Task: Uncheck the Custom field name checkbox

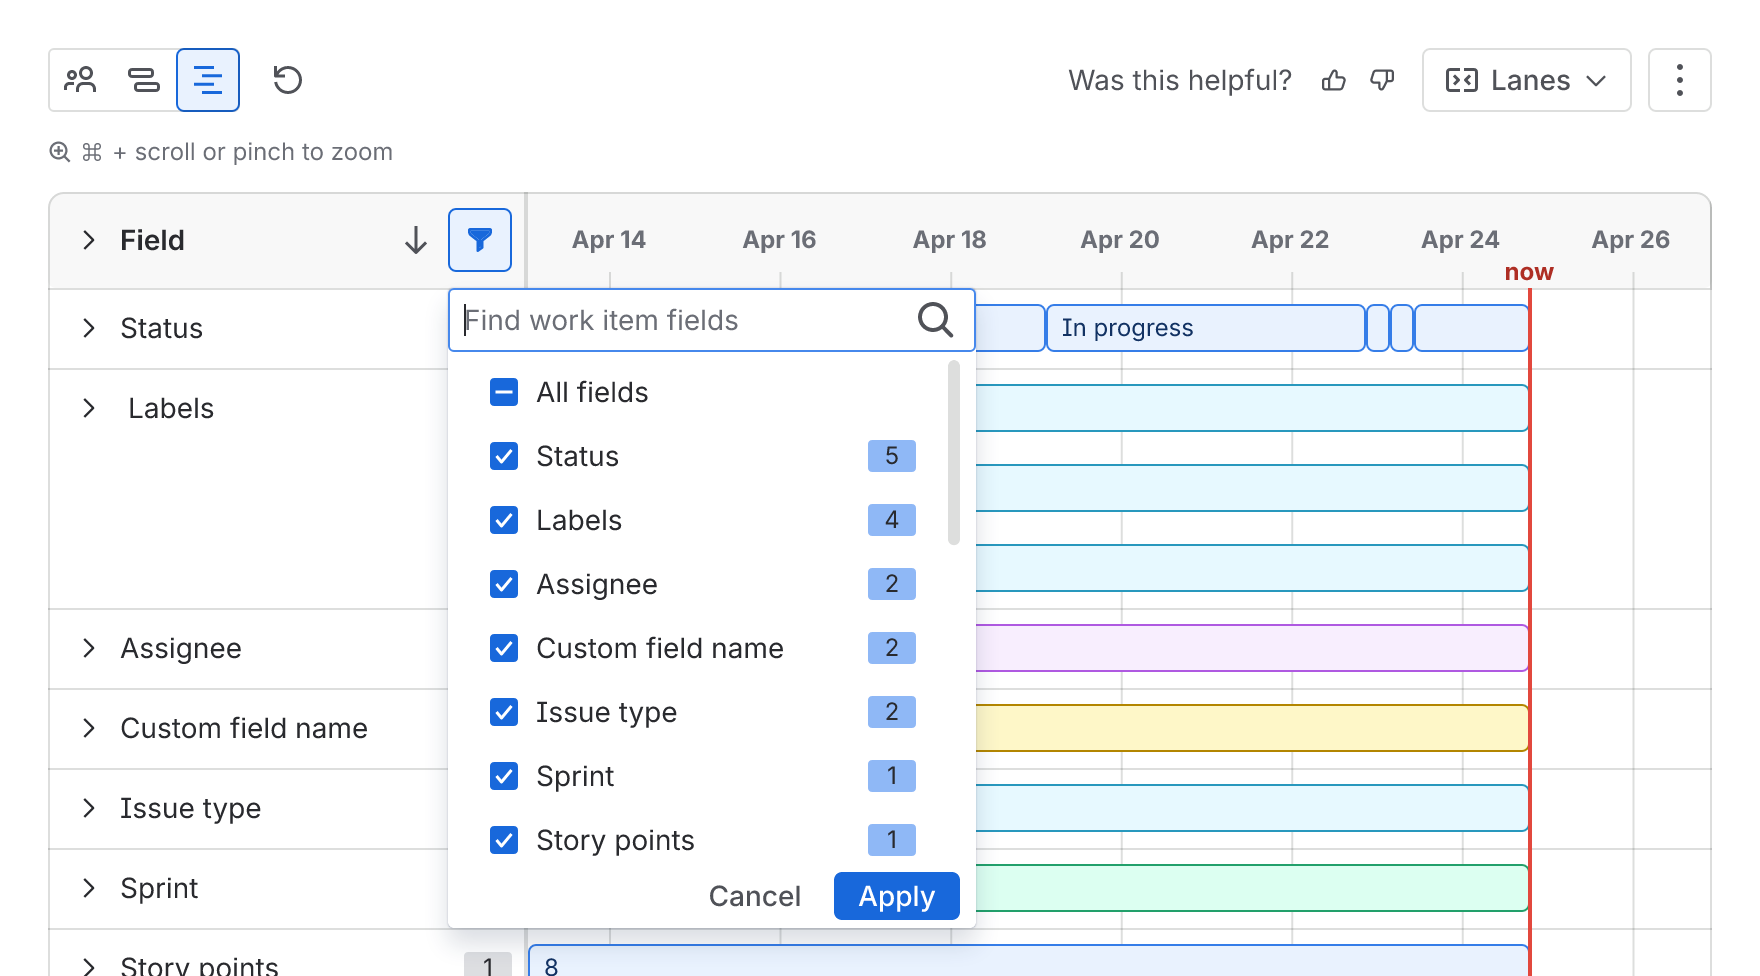Action: [504, 648]
